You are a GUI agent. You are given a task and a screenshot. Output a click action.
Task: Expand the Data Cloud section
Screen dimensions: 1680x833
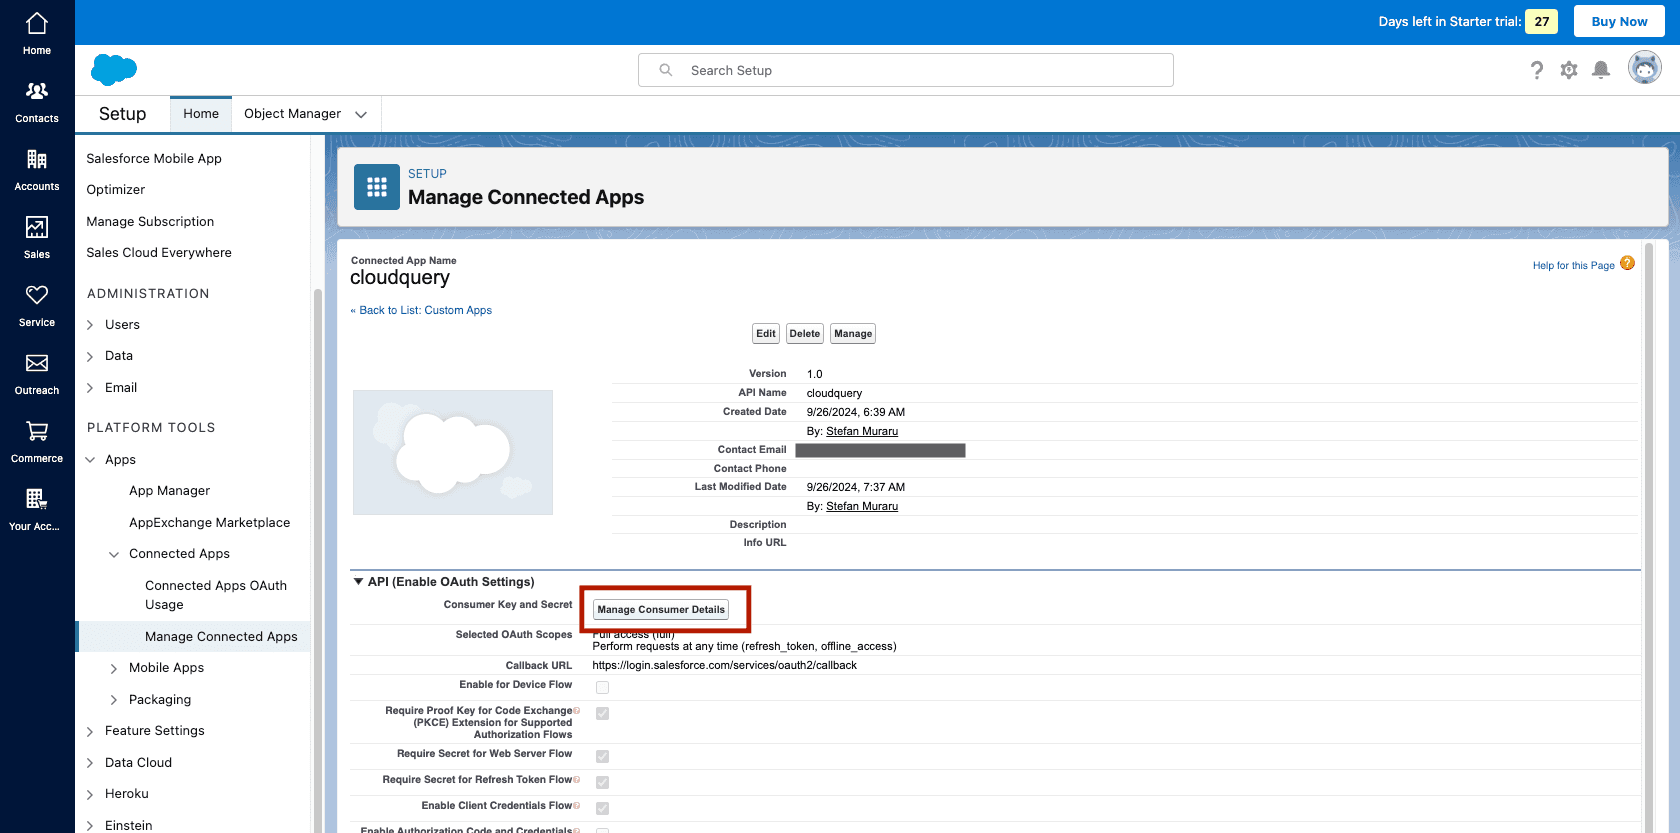[90, 763]
